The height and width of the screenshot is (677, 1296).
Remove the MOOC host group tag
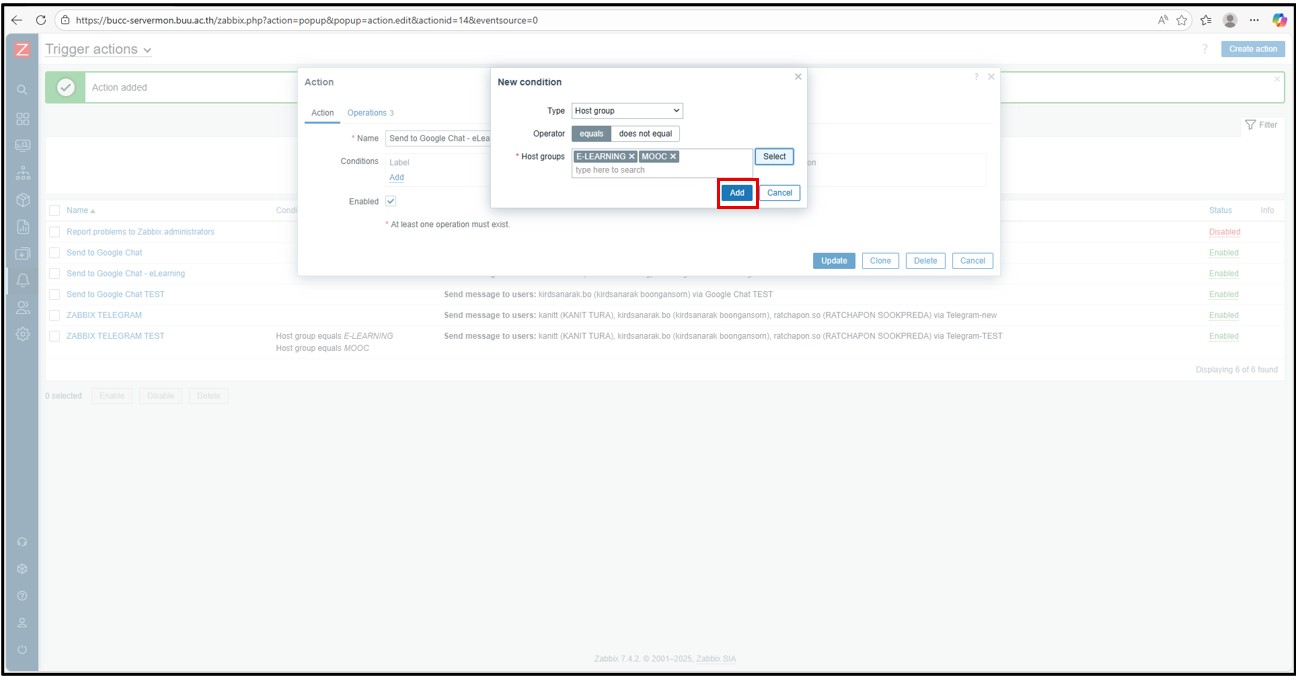click(673, 157)
